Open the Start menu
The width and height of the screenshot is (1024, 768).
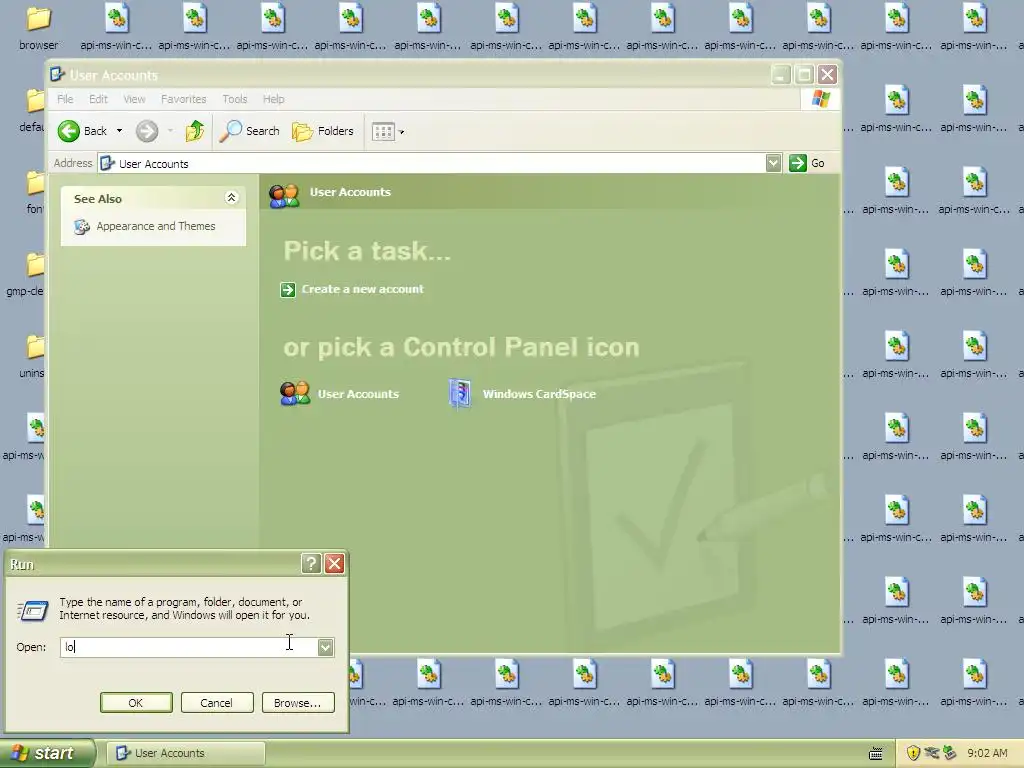(46, 753)
